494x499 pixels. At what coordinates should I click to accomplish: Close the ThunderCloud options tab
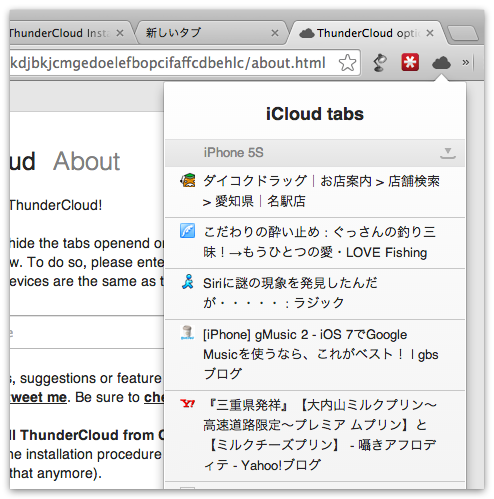click(x=430, y=33)
